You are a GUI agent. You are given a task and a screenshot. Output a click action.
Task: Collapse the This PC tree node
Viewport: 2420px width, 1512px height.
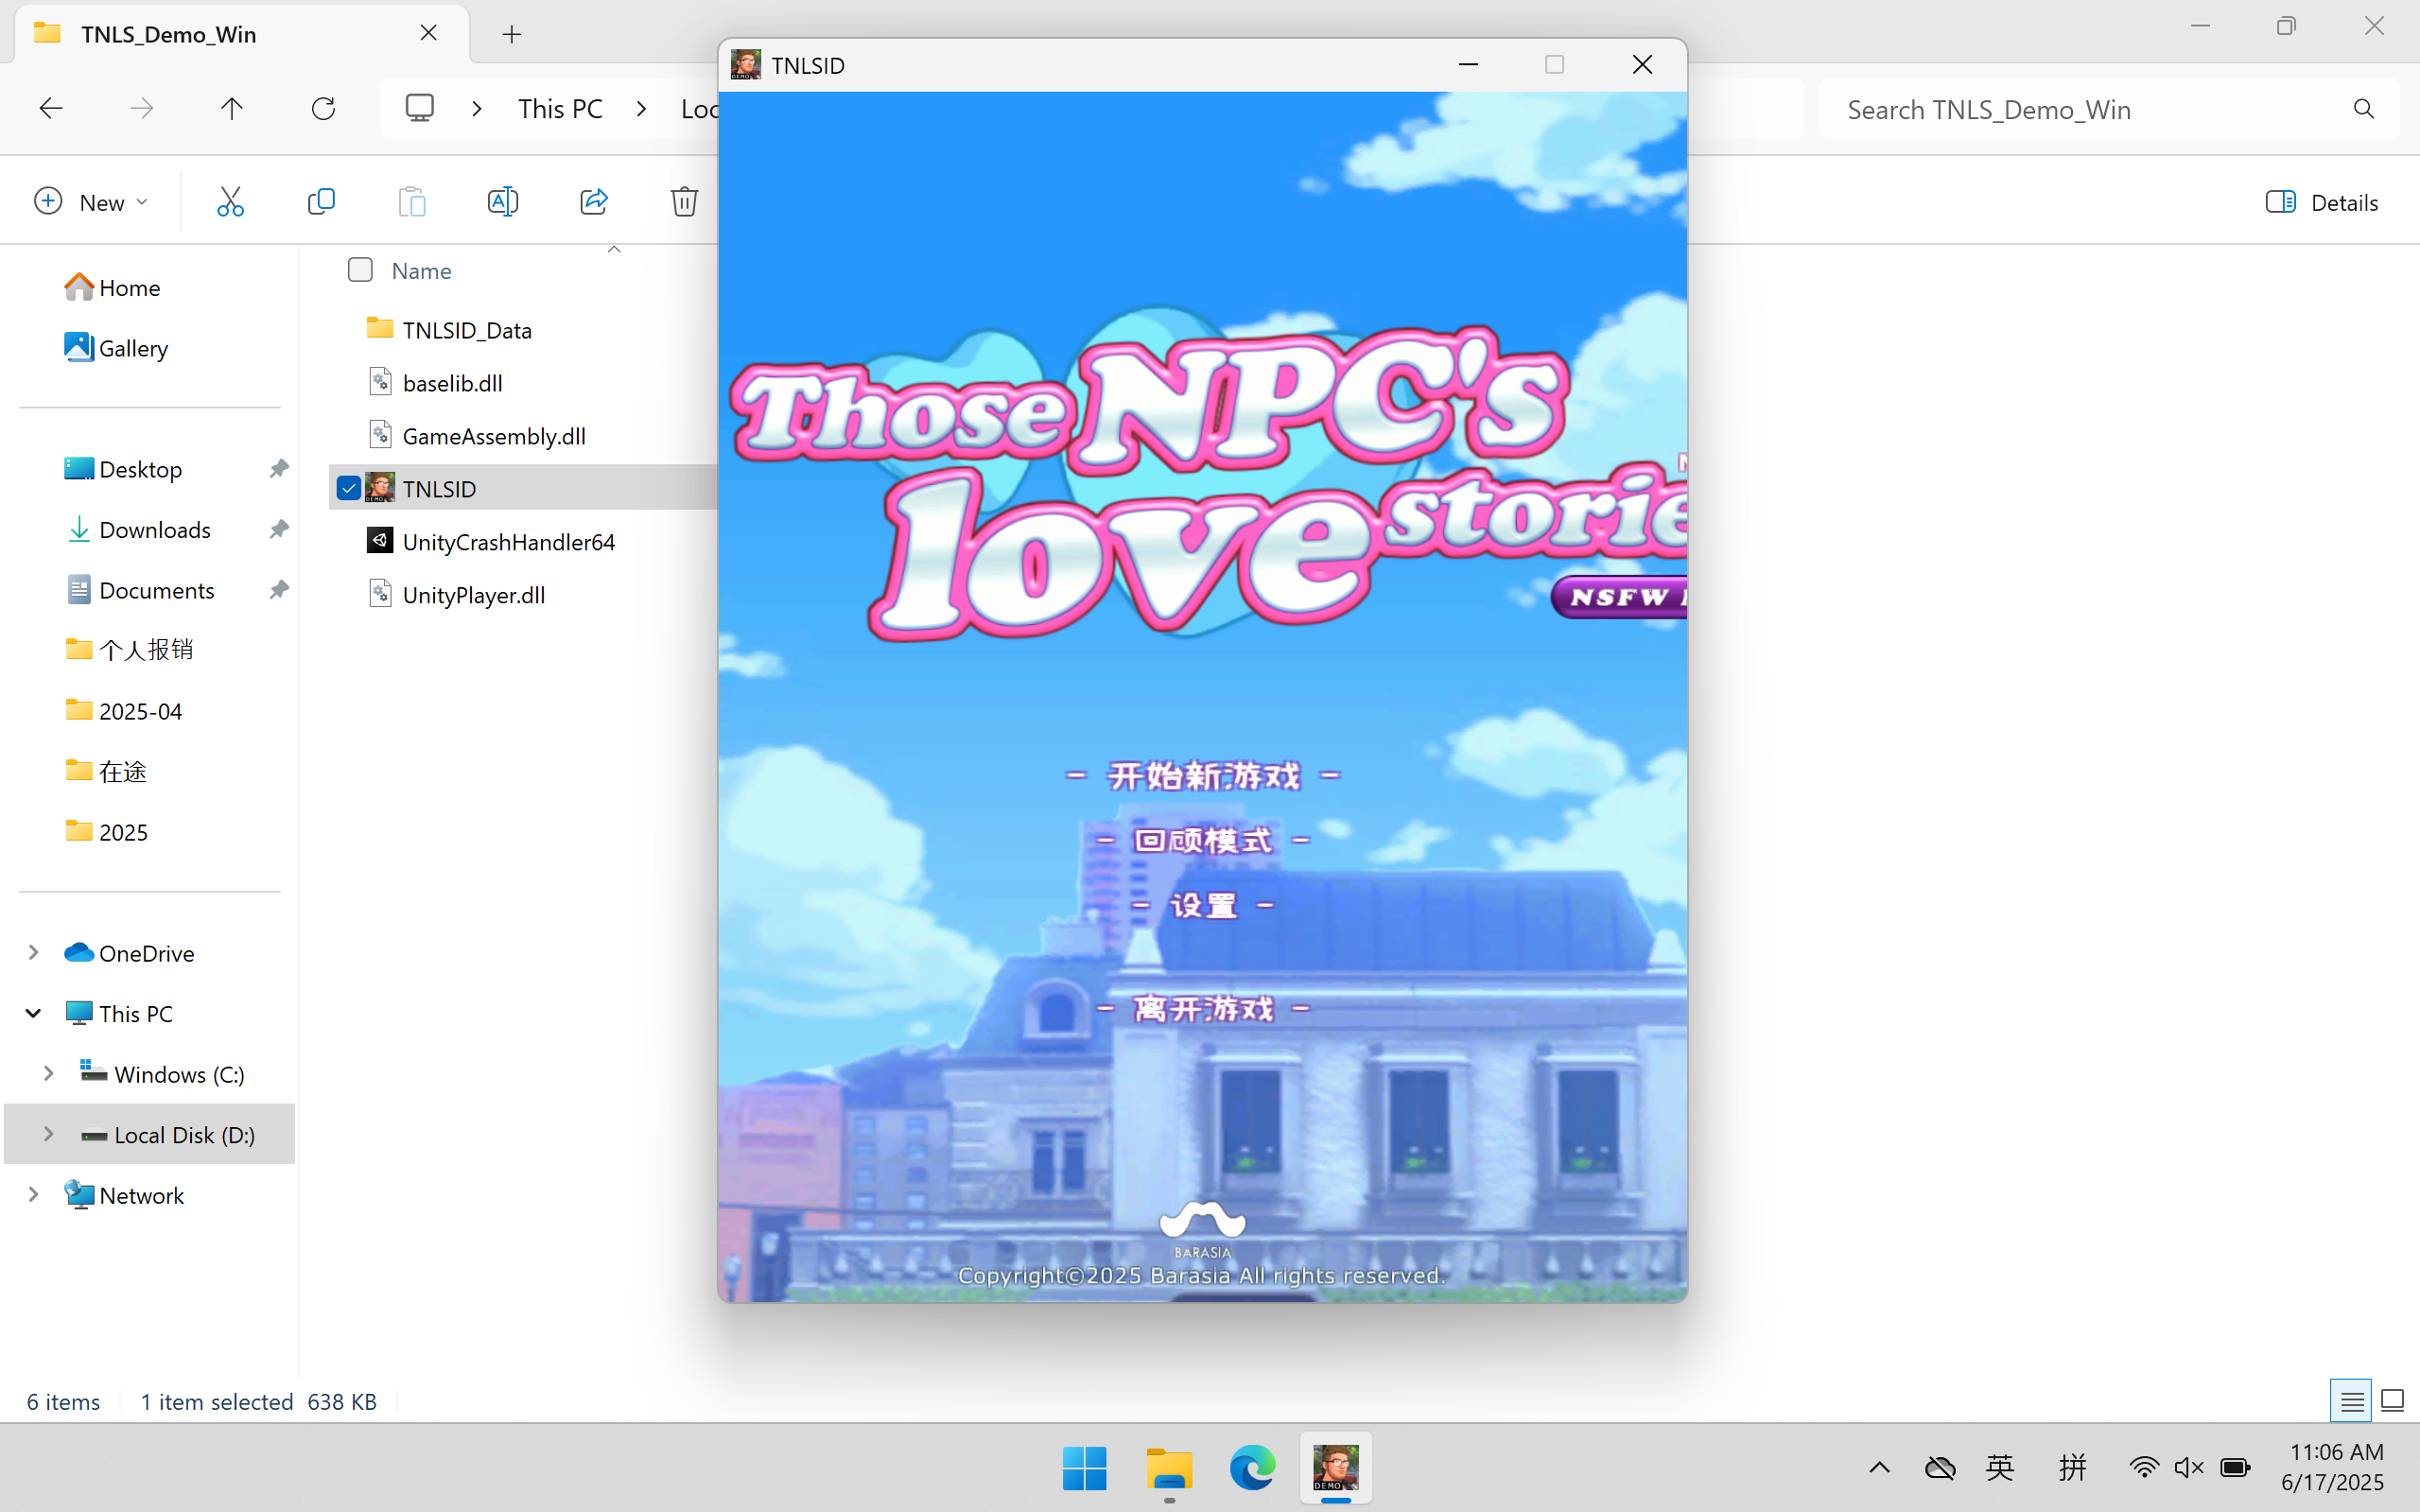tap(33, 1013)
